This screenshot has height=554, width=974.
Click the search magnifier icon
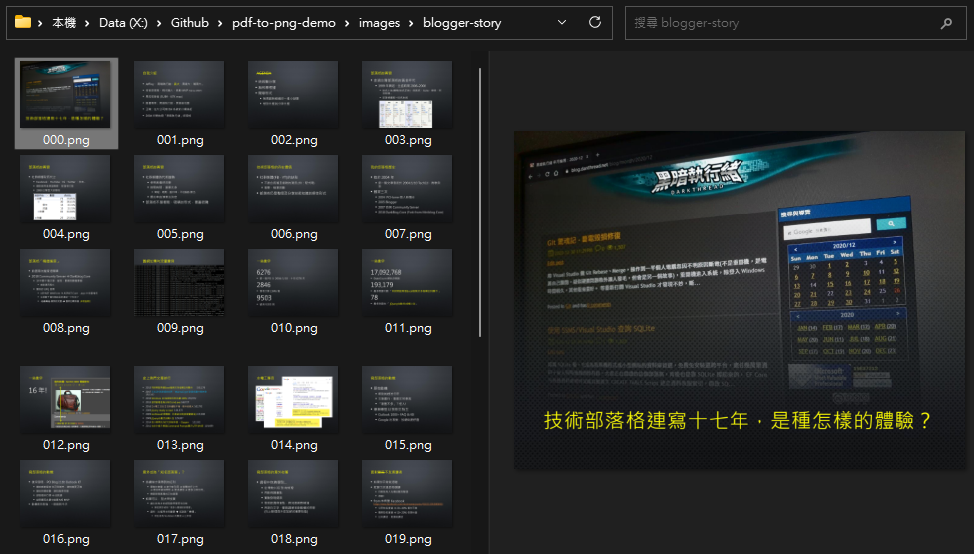pos(945,22)
